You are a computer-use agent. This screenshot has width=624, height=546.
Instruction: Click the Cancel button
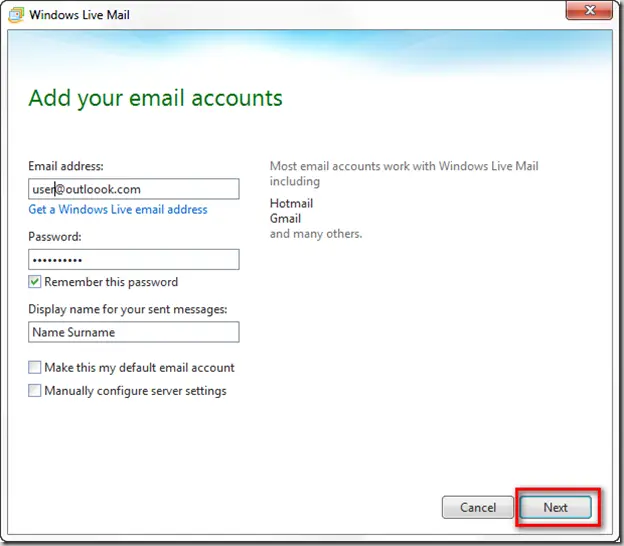click(x=478, y=507)
